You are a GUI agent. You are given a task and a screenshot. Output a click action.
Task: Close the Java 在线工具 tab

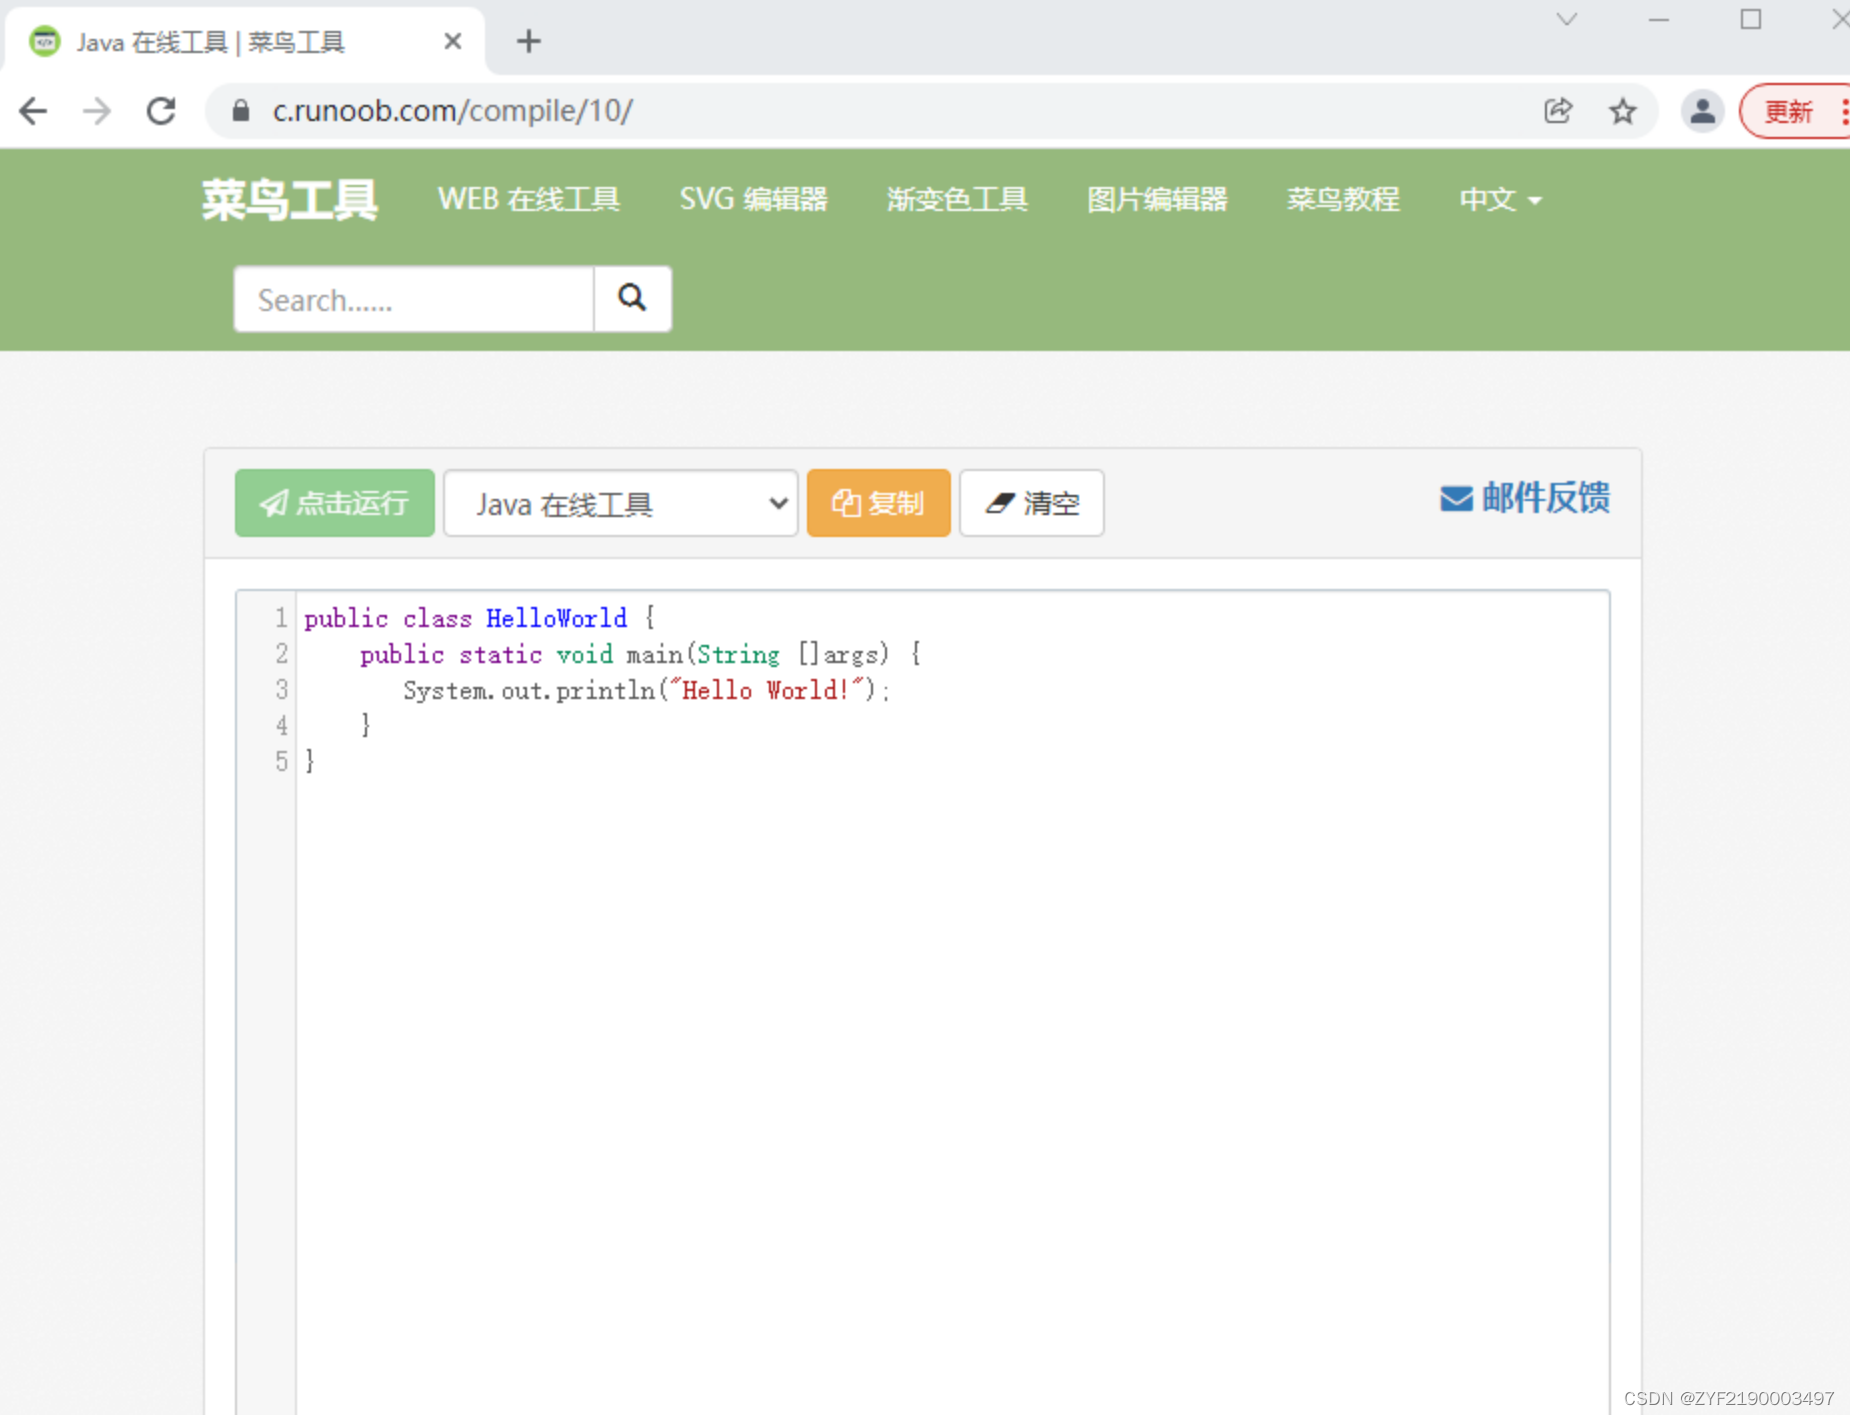pos(452,41)
